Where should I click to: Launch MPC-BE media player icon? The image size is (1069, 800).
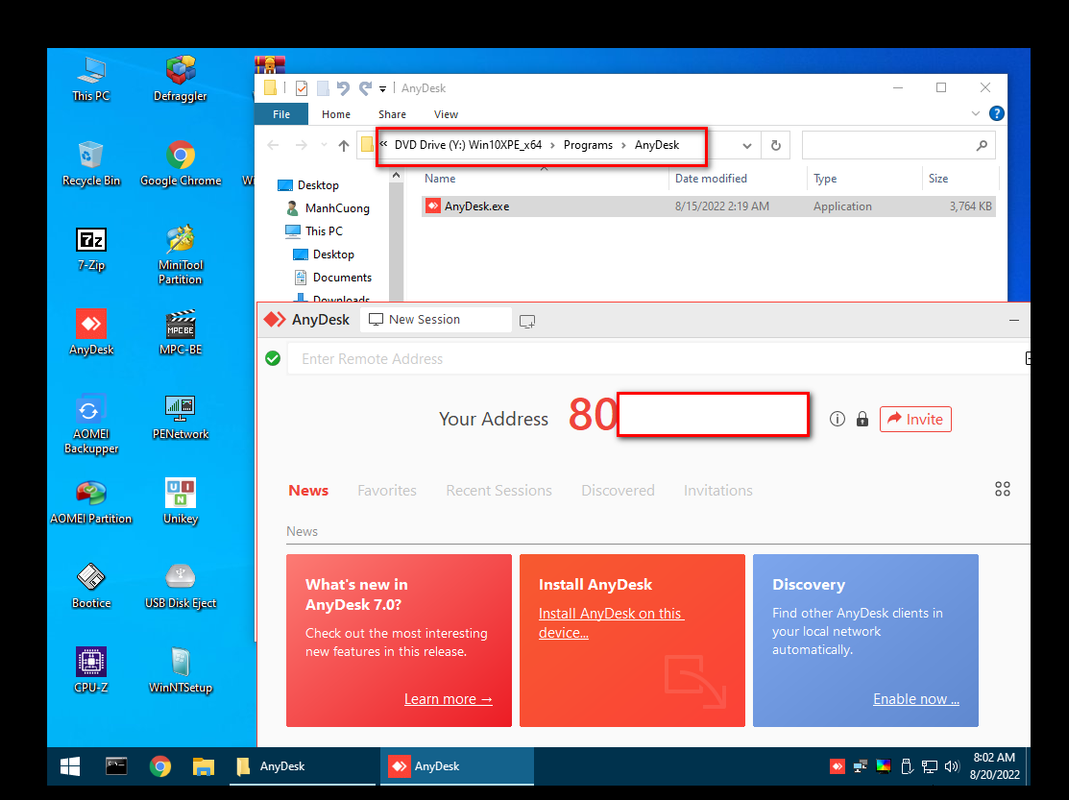coord(181,332)
